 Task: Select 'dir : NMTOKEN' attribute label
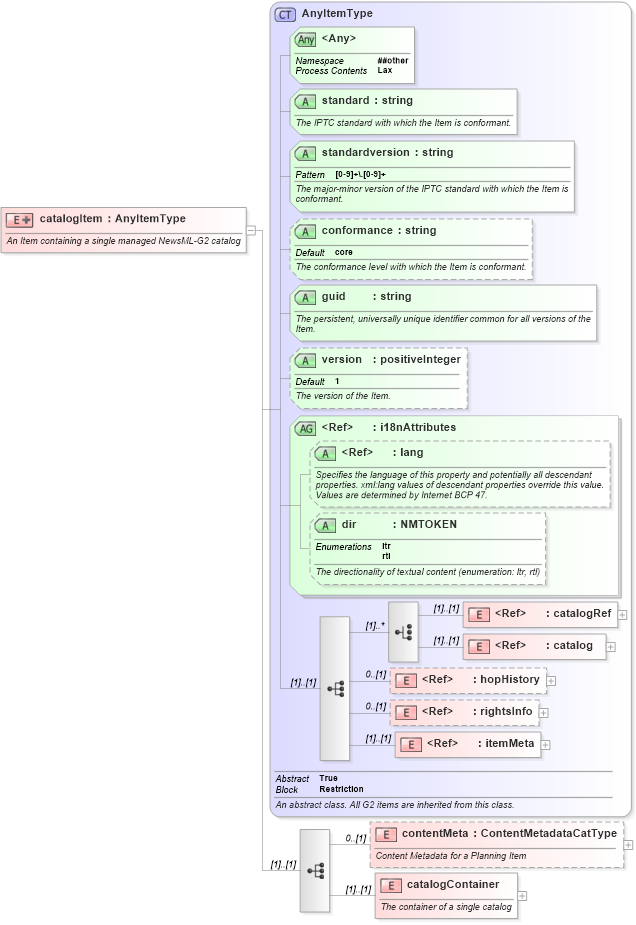(399, 525)
